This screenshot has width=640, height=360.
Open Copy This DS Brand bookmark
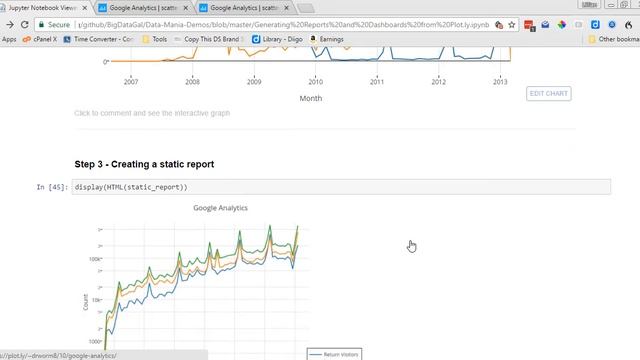pyautogui.click(x=209, y=39)
